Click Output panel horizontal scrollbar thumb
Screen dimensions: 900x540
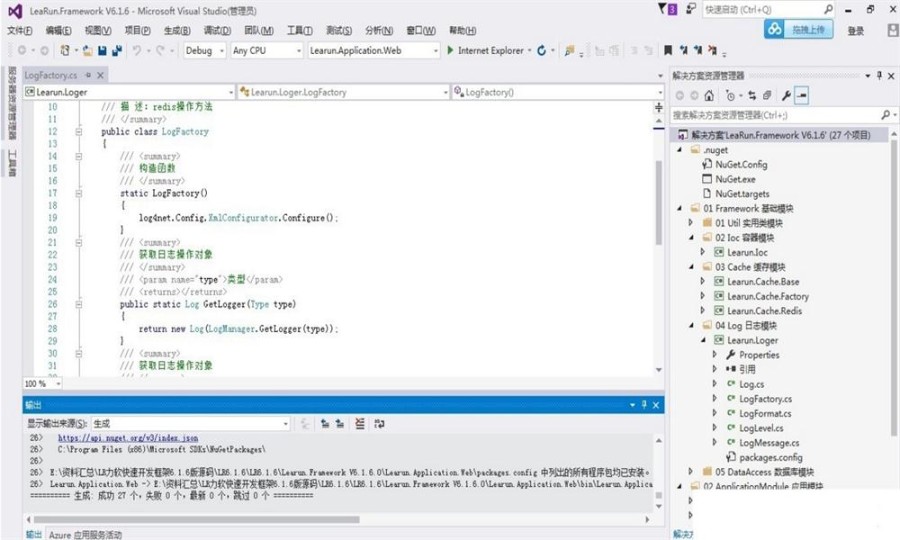click(196, 519)
